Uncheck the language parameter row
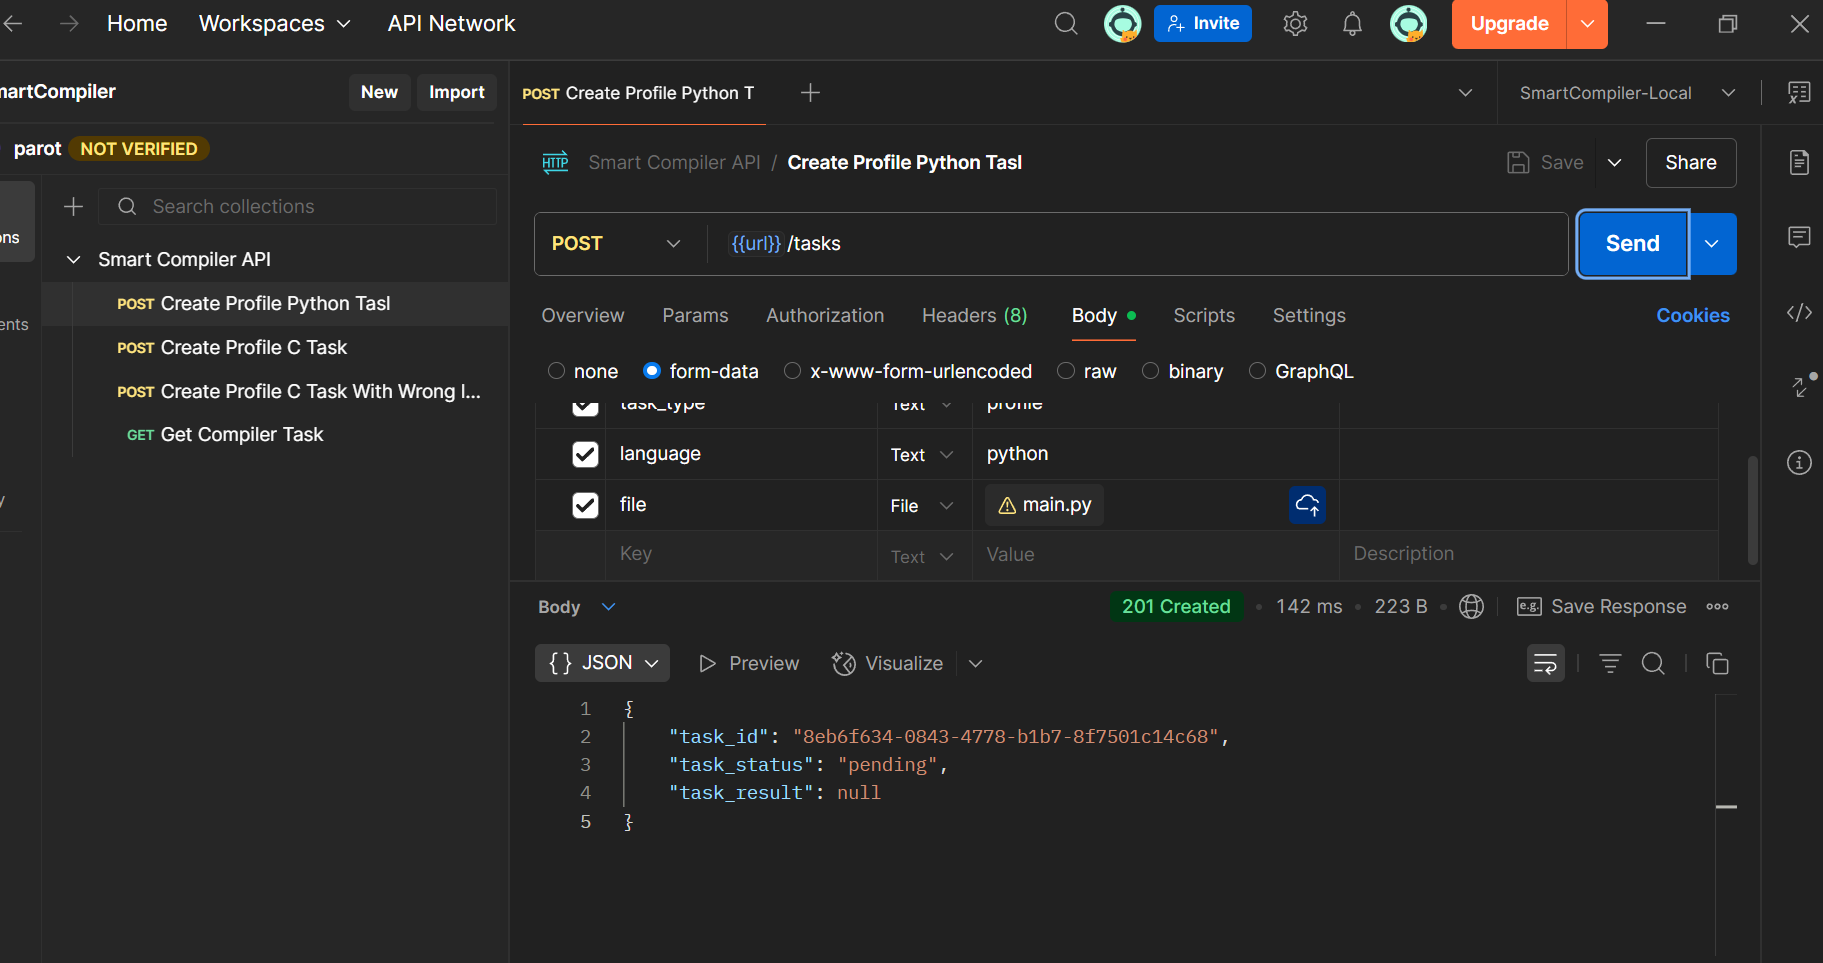The height and width of the screenshot is (963, 1823). tap(585, 454)
